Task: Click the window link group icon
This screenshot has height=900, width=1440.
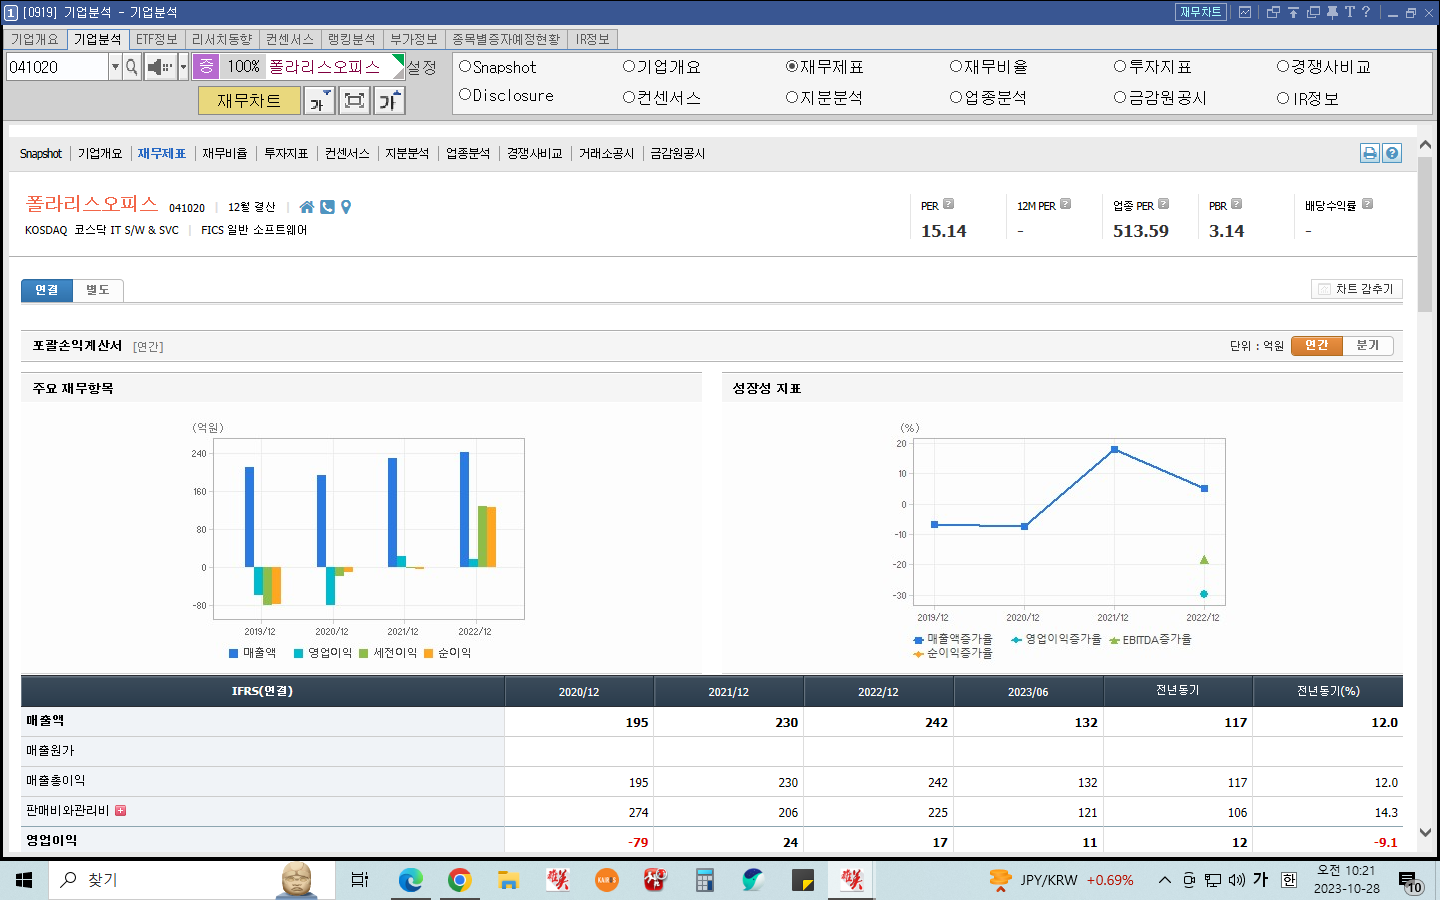Action: pyautogui.click(x=1273, y=12)
